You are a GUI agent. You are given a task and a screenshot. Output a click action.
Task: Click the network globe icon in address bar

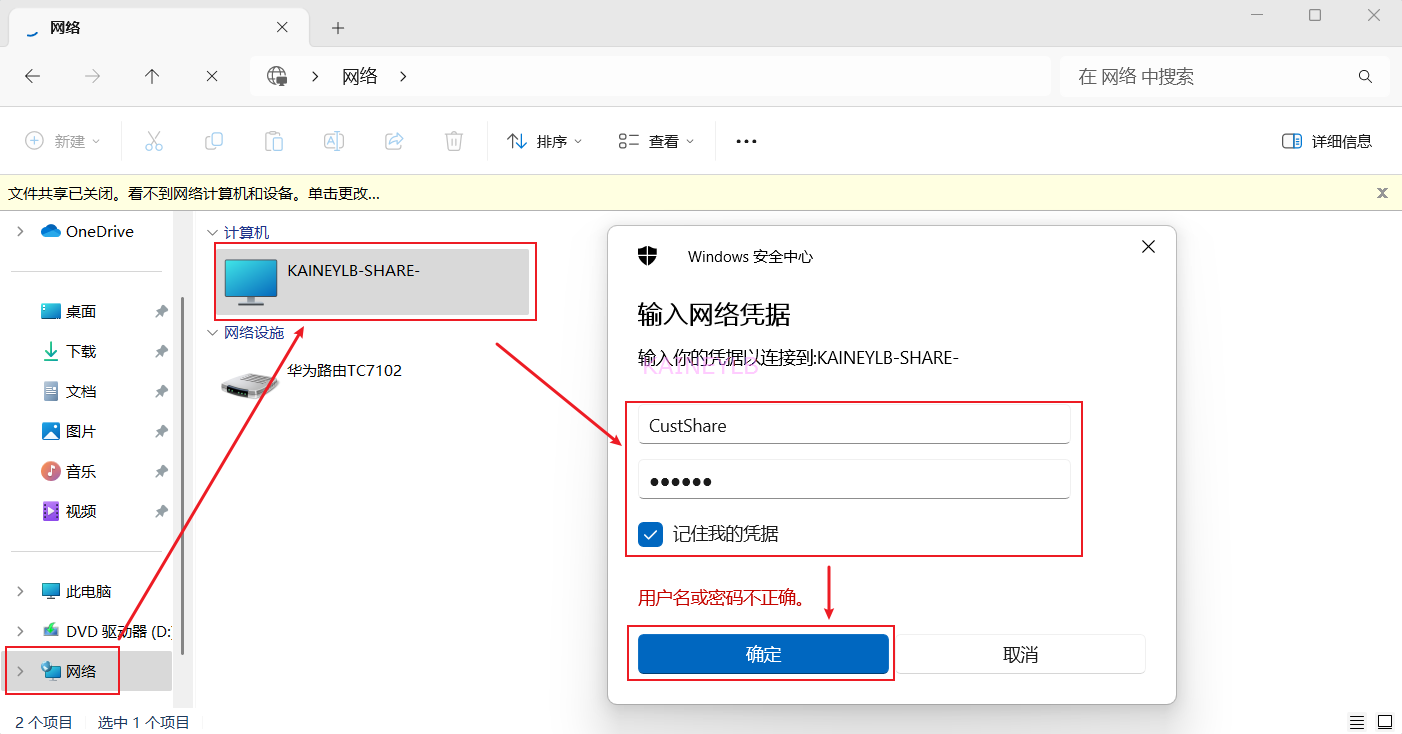(x=277, y=76)
